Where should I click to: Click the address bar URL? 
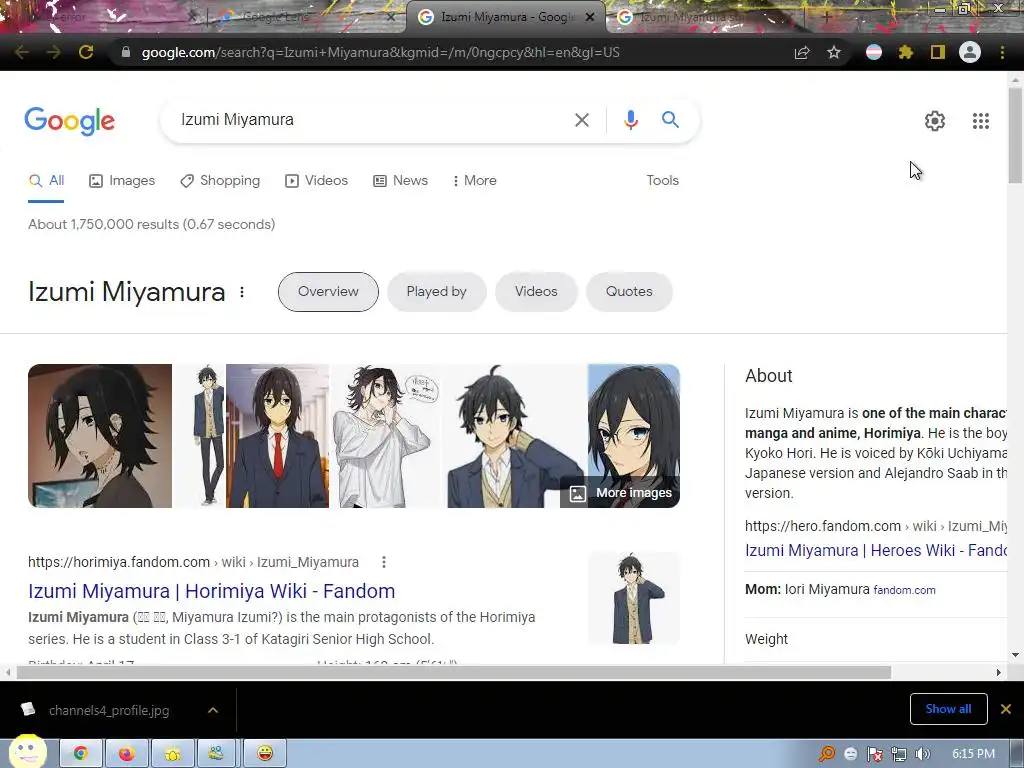click(380, 52)
